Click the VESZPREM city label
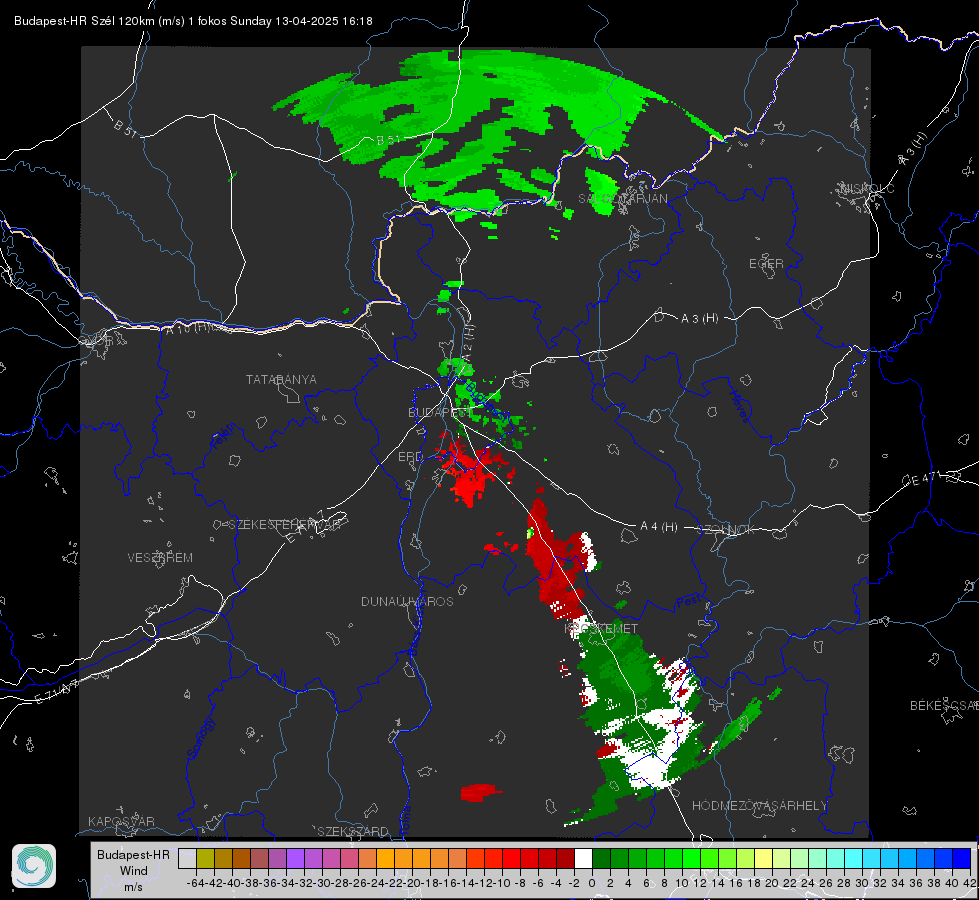This screenshot has height=900, width=979. click(160, 557)
